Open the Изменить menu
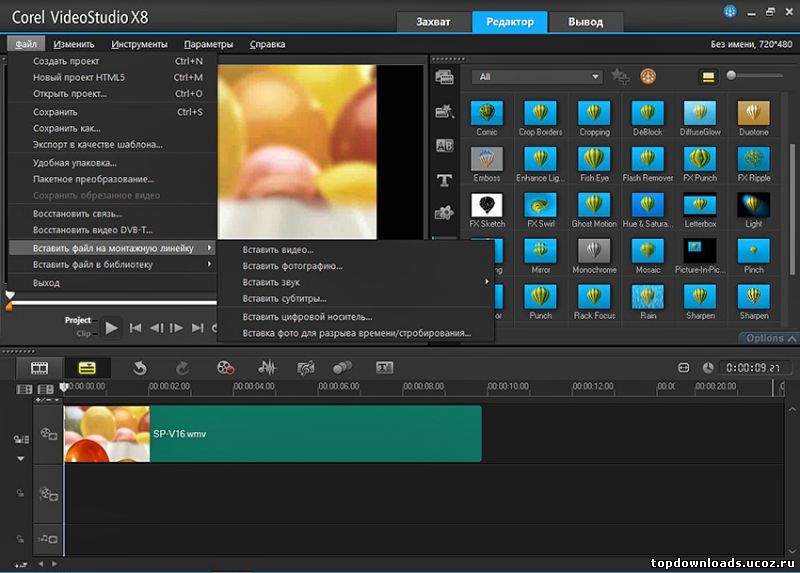 coord(73,44)
